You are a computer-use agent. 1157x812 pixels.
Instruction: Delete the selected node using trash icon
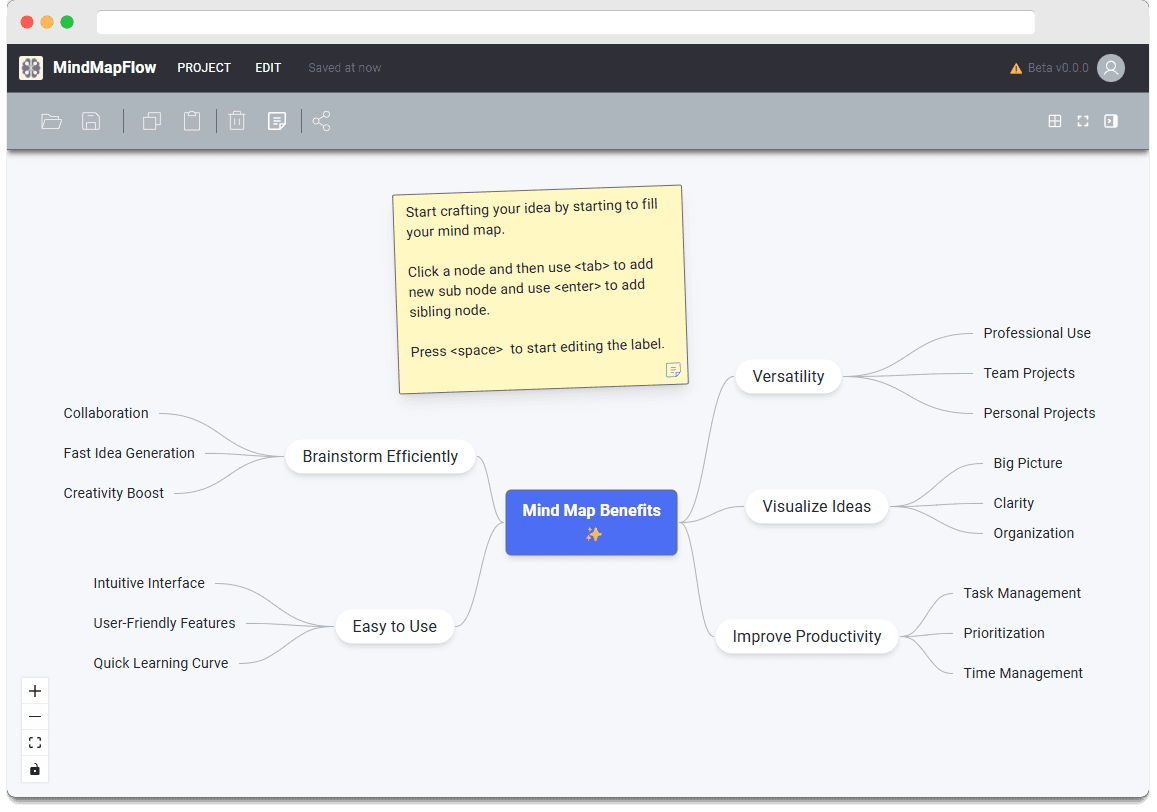(x=236, y=121)
